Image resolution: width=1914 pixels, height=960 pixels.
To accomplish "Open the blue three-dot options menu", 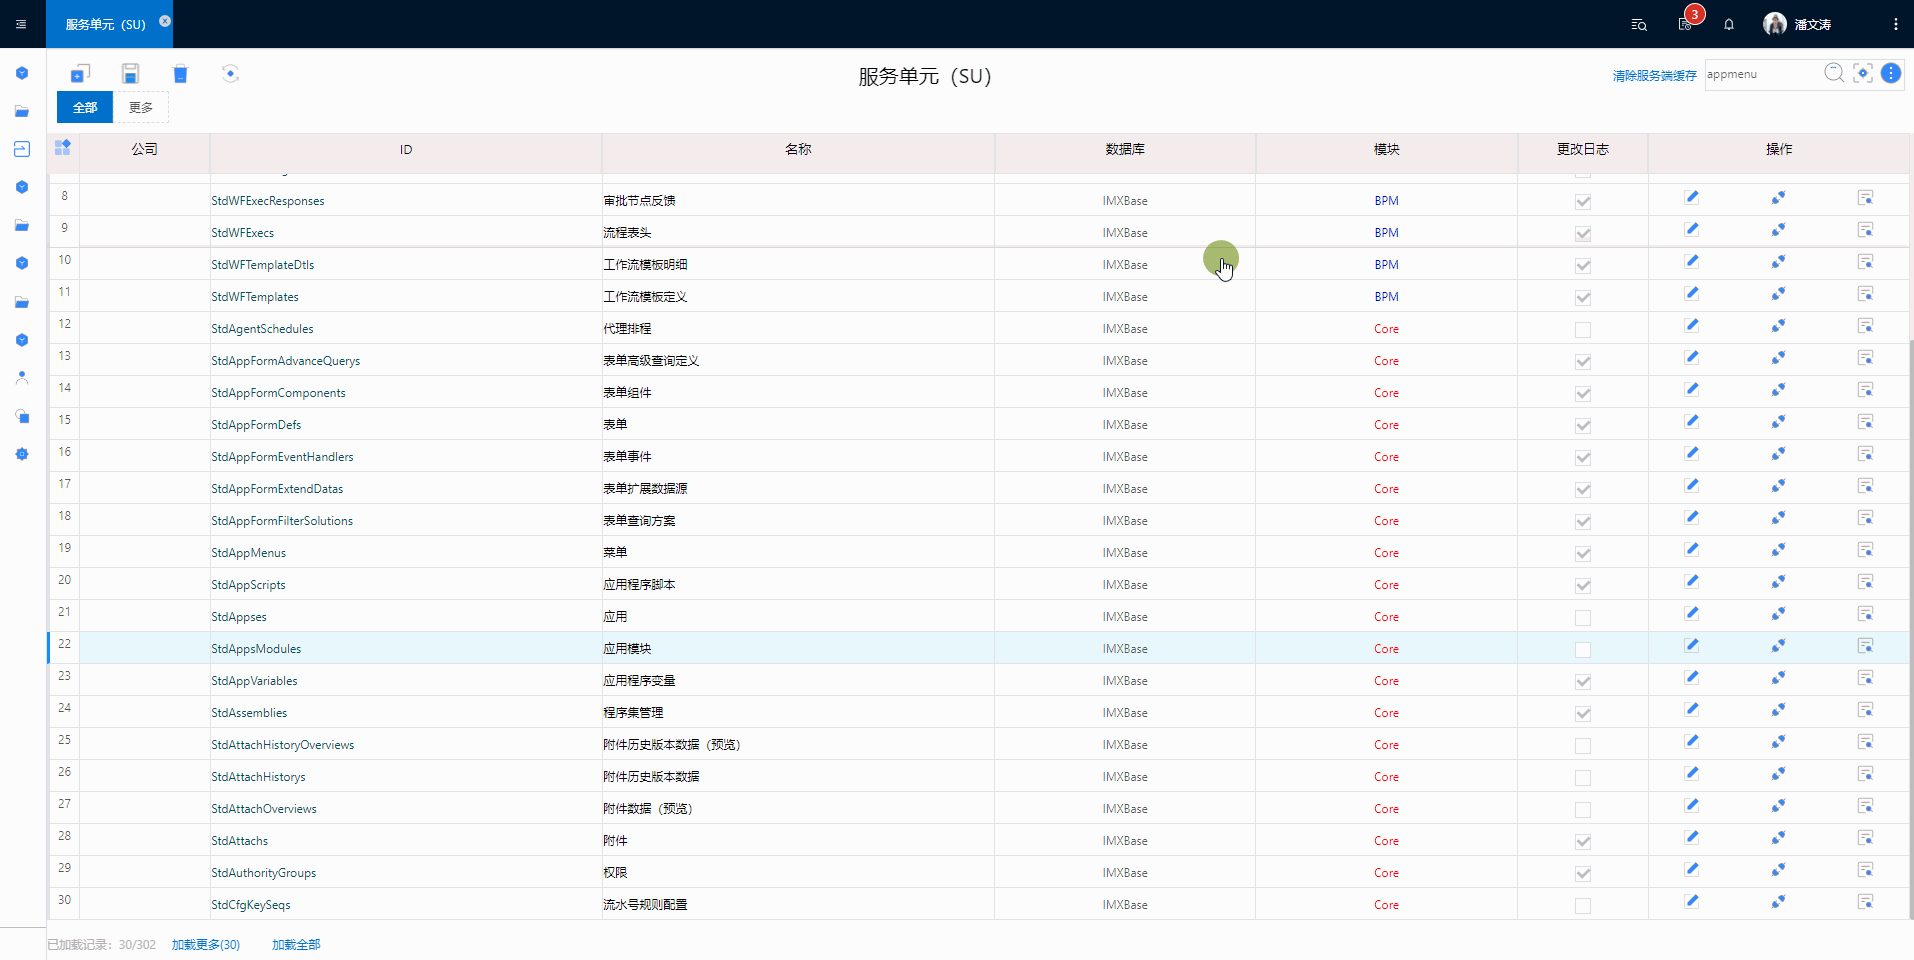I will 1891,73.
